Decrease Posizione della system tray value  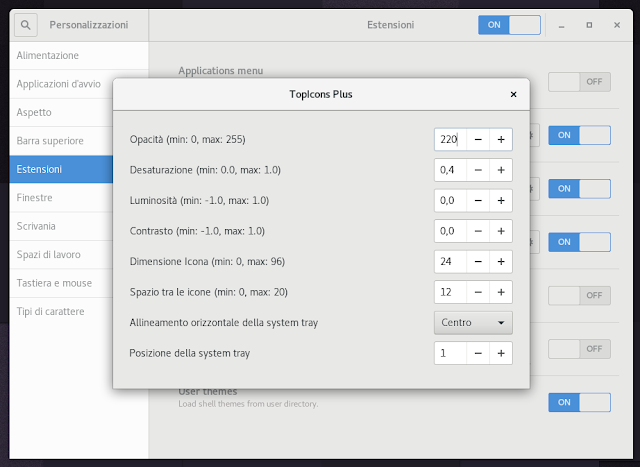coord(478,353)
